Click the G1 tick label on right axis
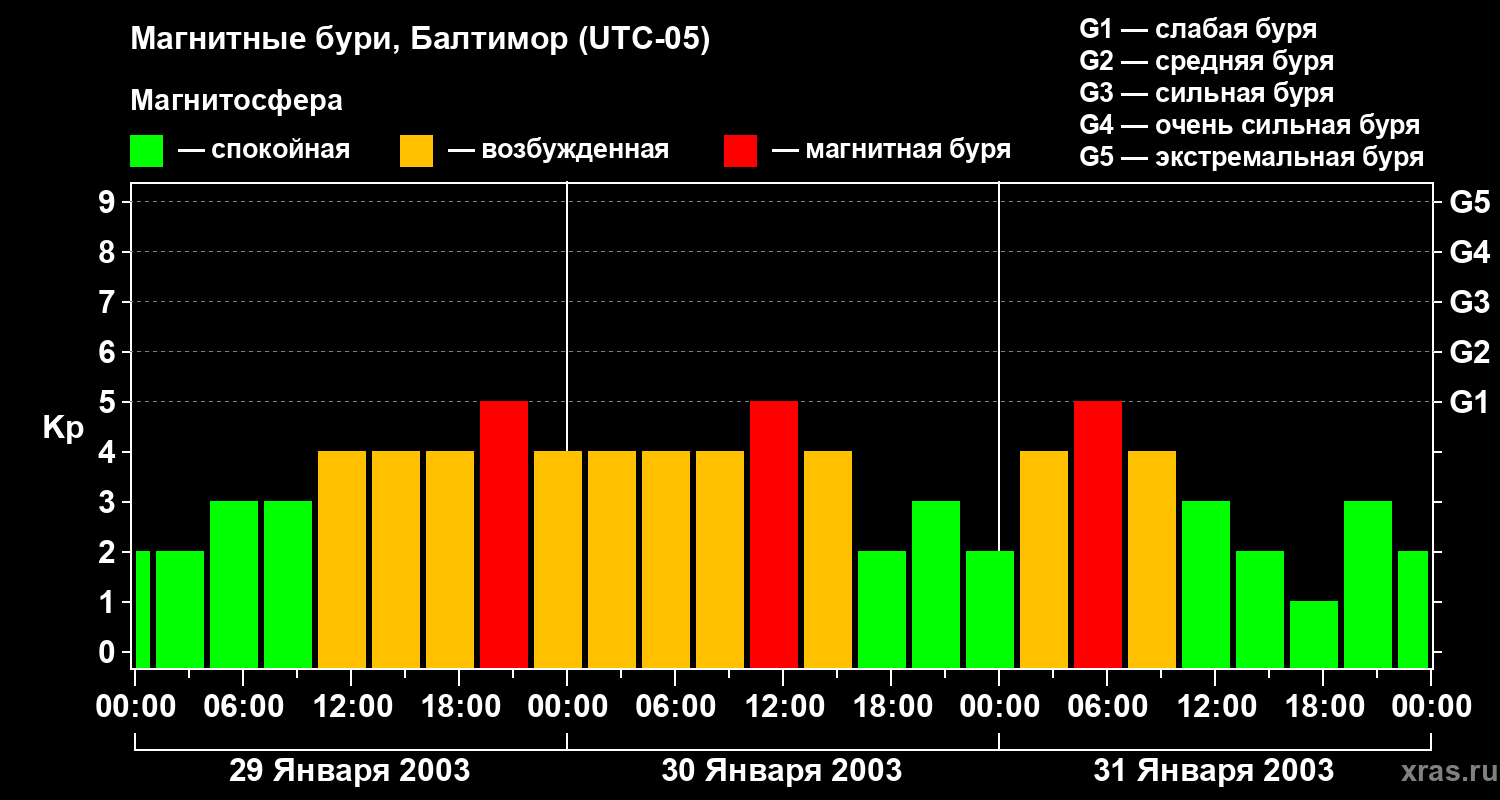This screenshot has width=1500, height=800. tap(1469, 402)
